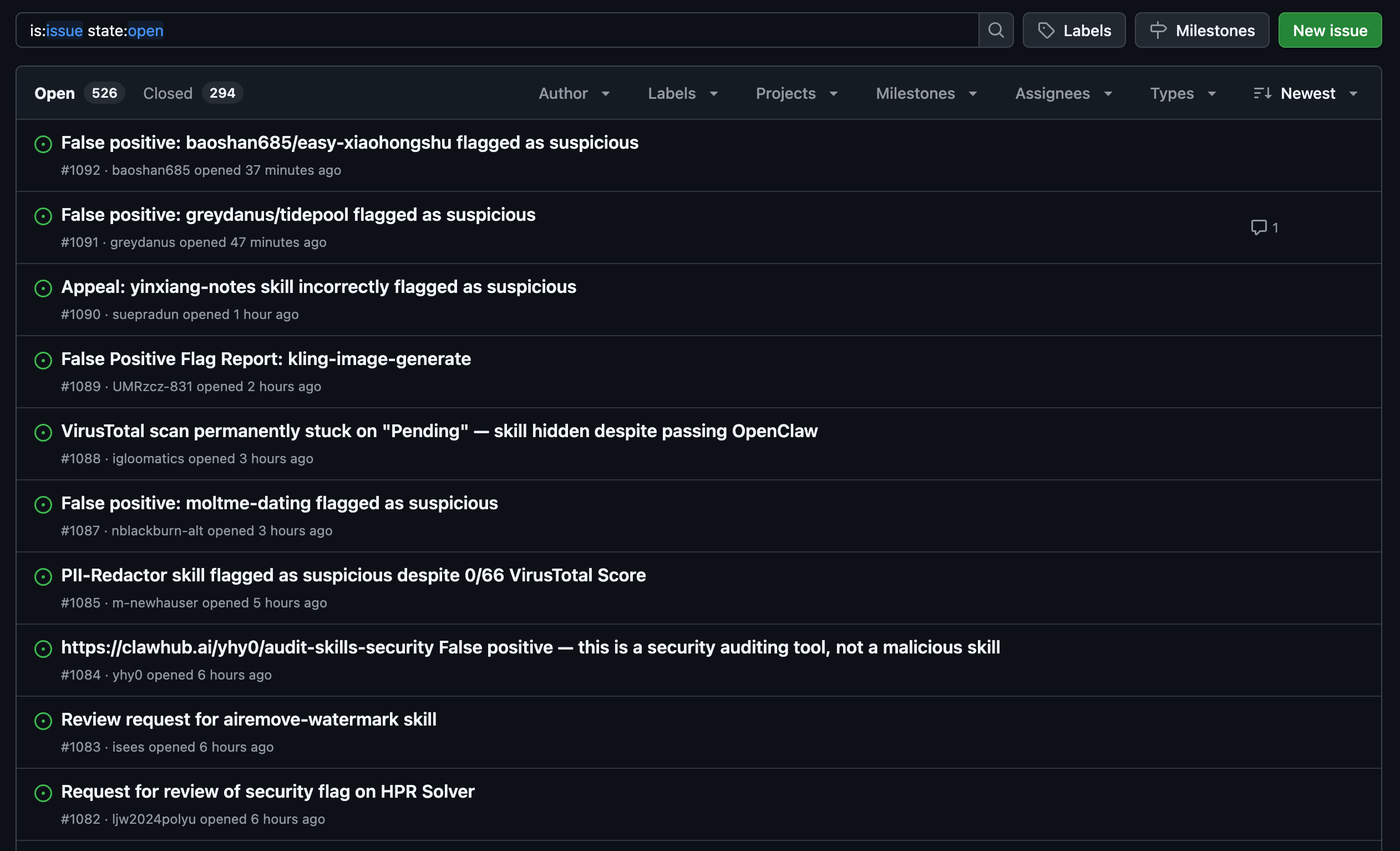Open the Projects filter dropdown
This screenshot has width=1400, height=851.
tap(796, 92)
